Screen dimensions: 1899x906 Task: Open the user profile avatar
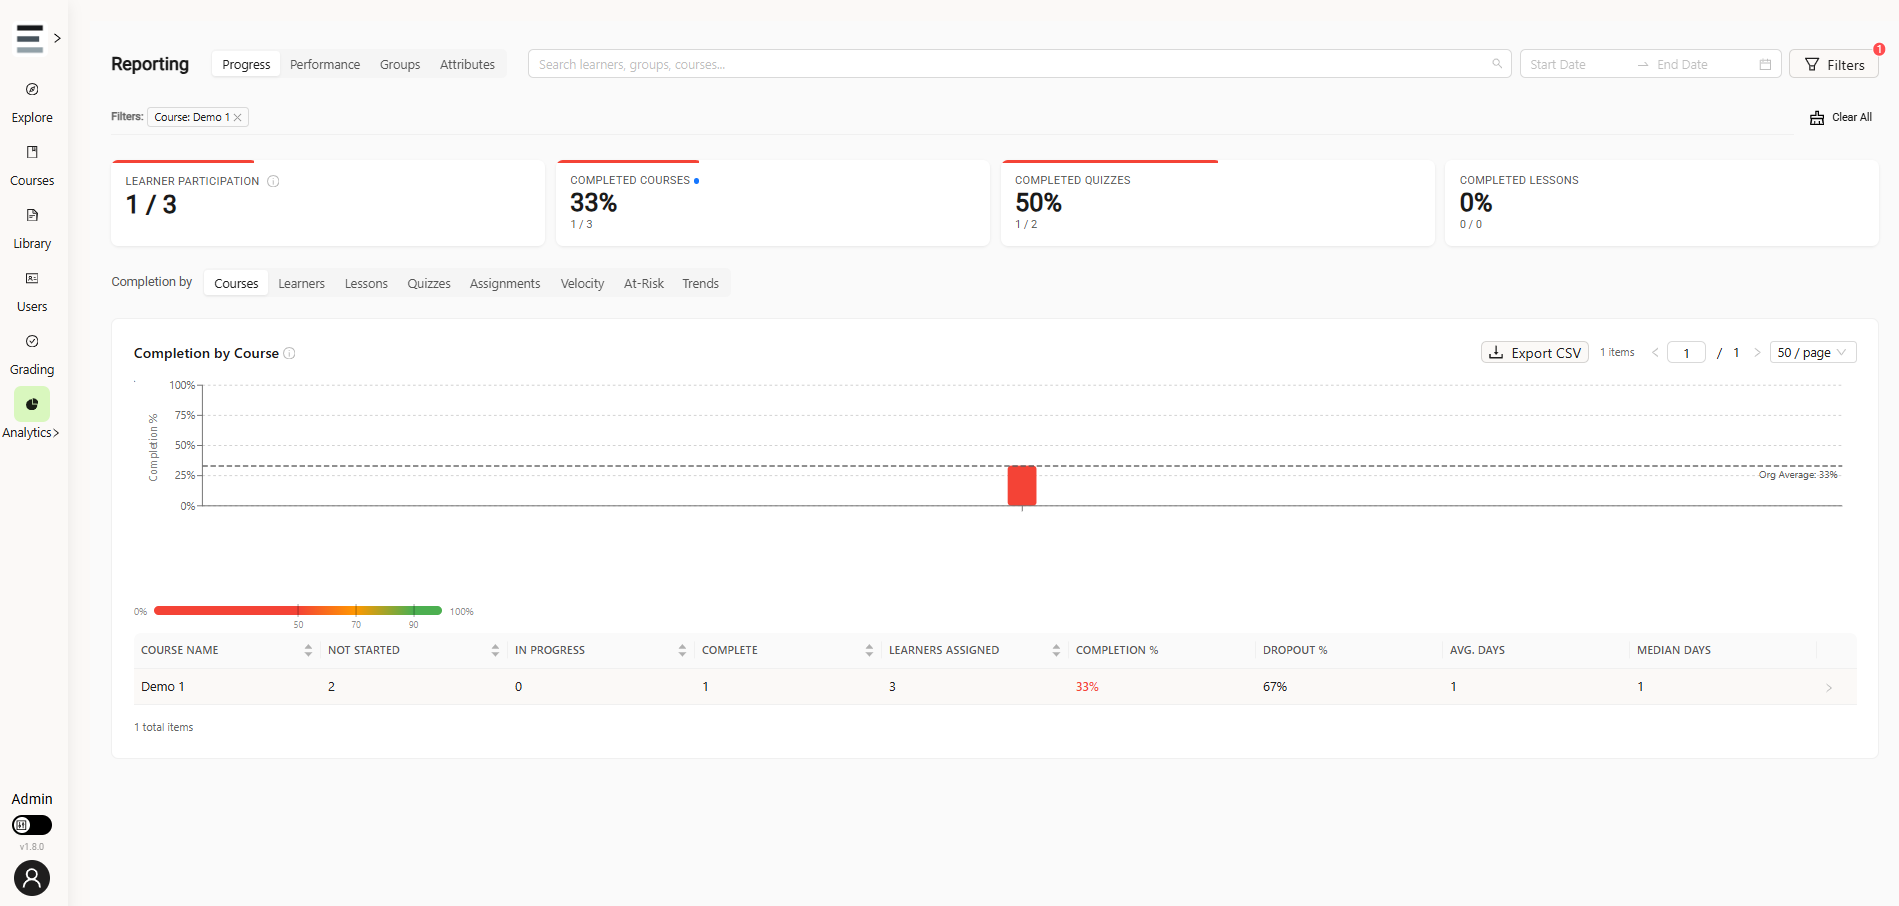32,878
